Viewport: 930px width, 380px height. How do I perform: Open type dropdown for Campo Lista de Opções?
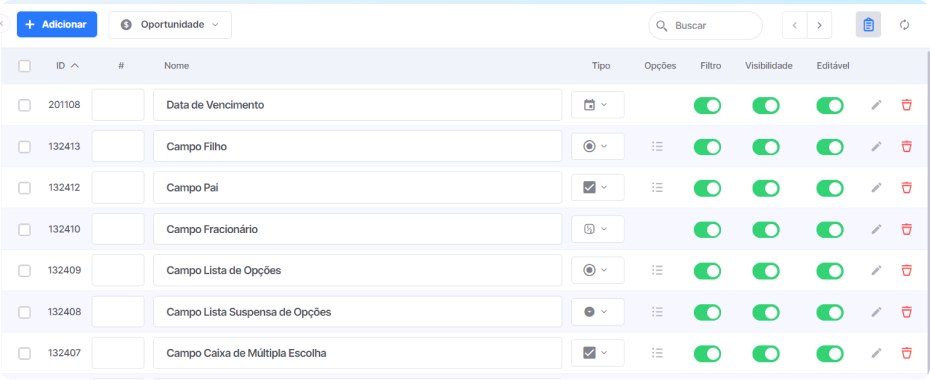click(x=597, y=270)
